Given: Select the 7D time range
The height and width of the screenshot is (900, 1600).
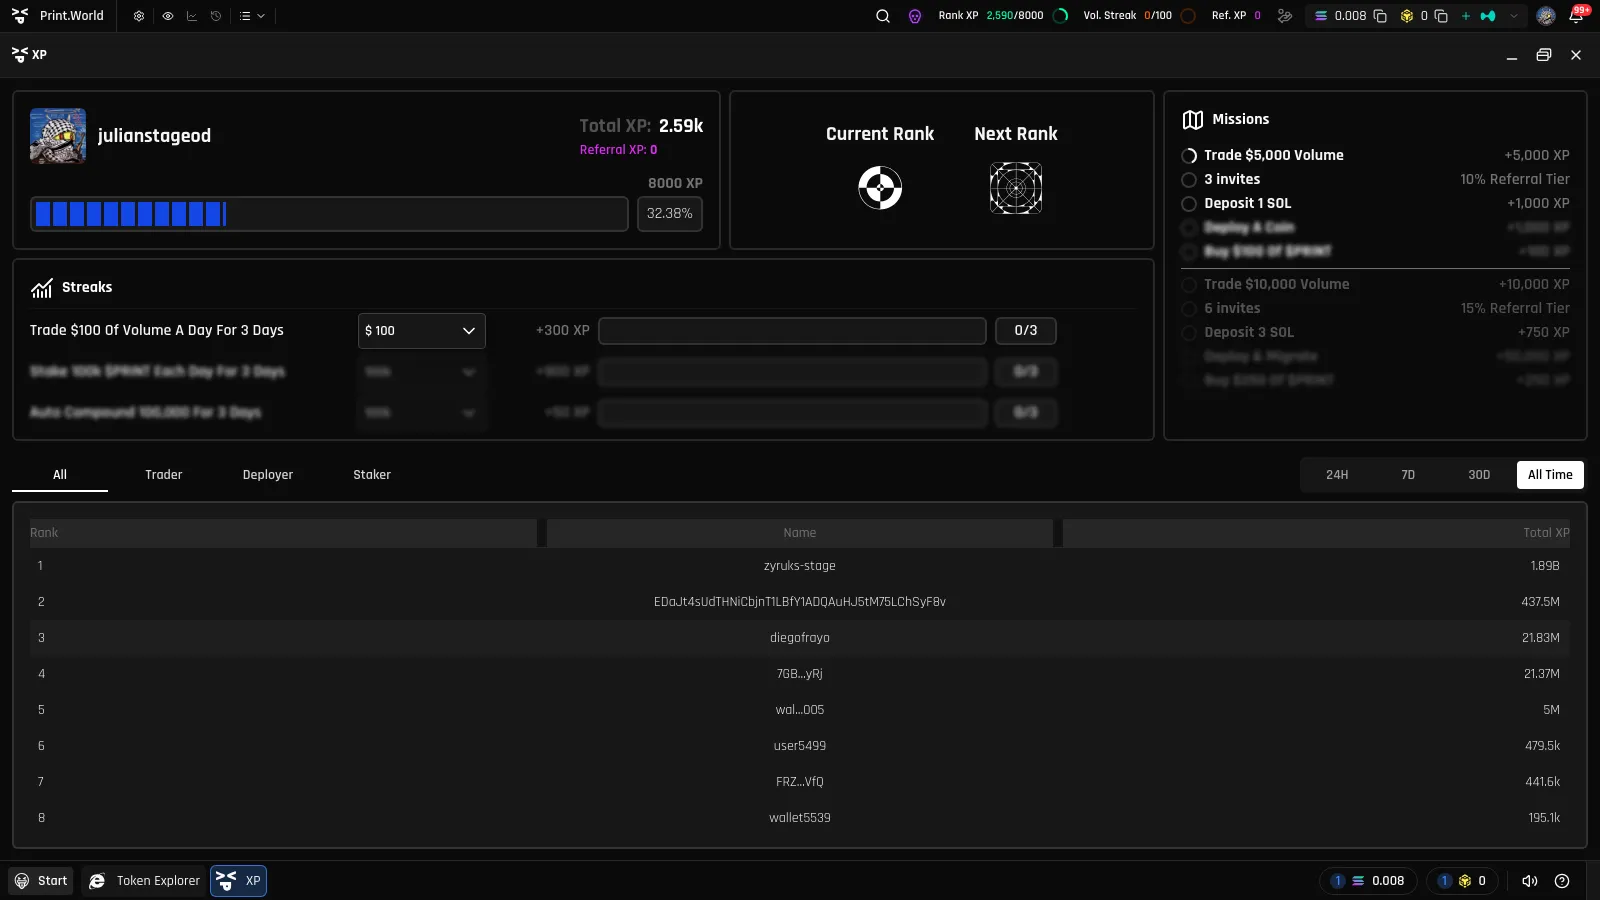Looking at the screenshot, I should [x=1408, y=475].
